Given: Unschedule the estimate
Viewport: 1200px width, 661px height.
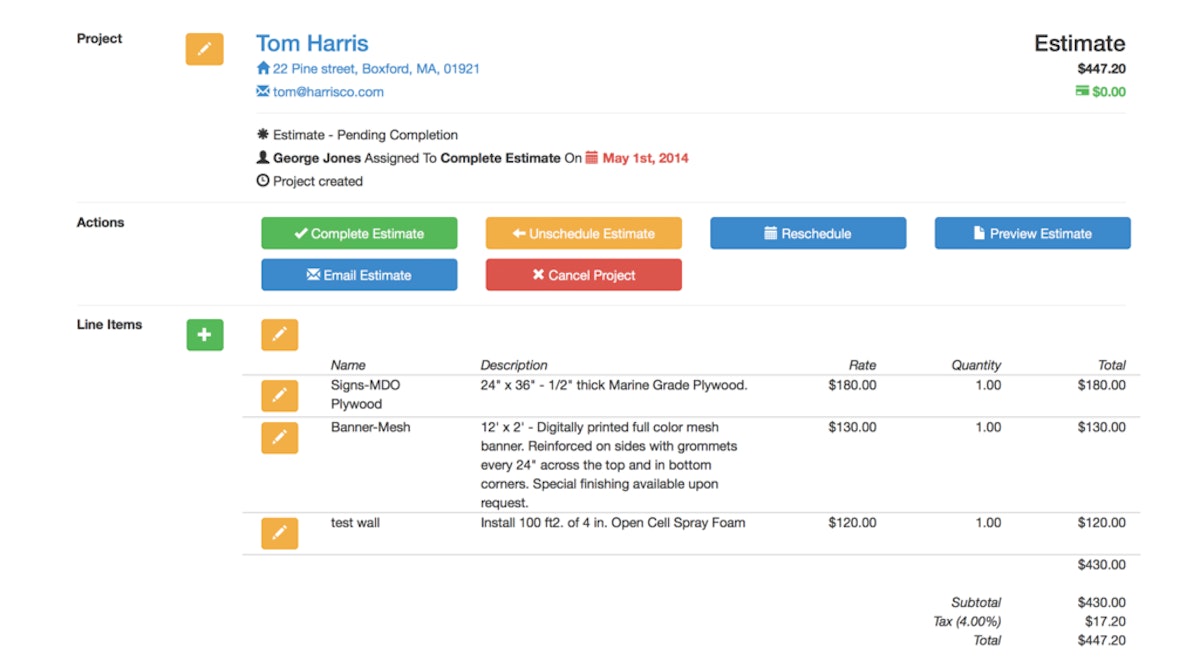Looking at the screenshot, I should pos(583,233).
